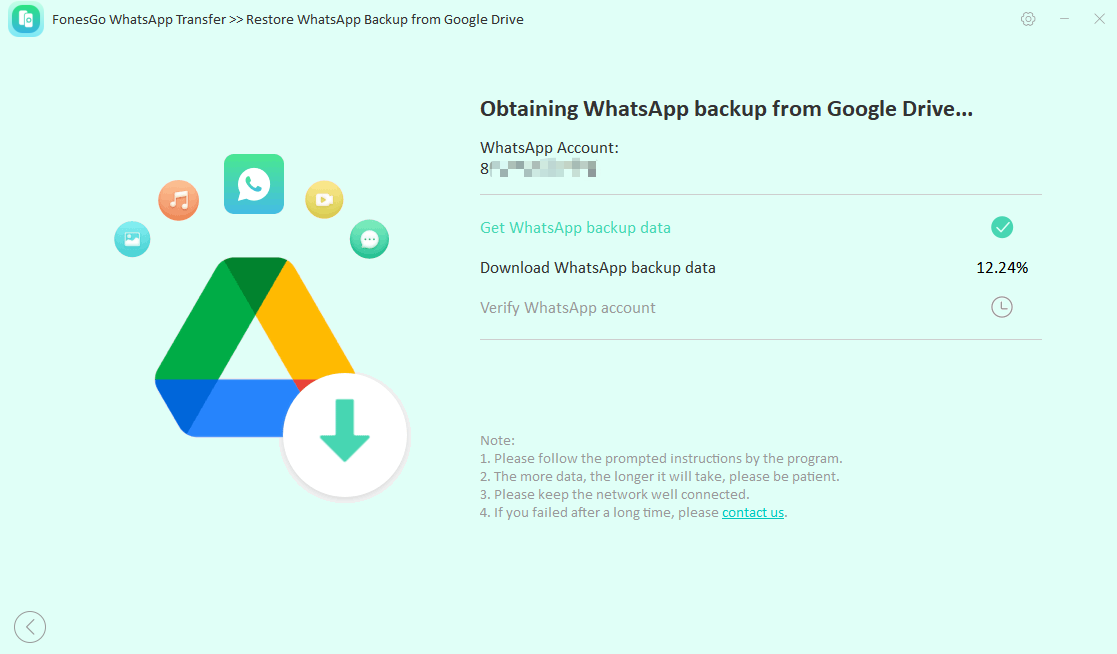Select Get WhatsApp backup data step
Image resolution: width=1117 pixels, height=654 pixels.
click(575, 228)
